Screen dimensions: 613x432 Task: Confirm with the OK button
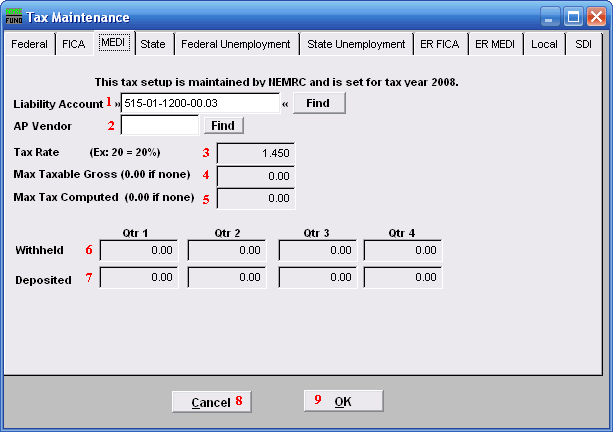[x=343, y=401]
